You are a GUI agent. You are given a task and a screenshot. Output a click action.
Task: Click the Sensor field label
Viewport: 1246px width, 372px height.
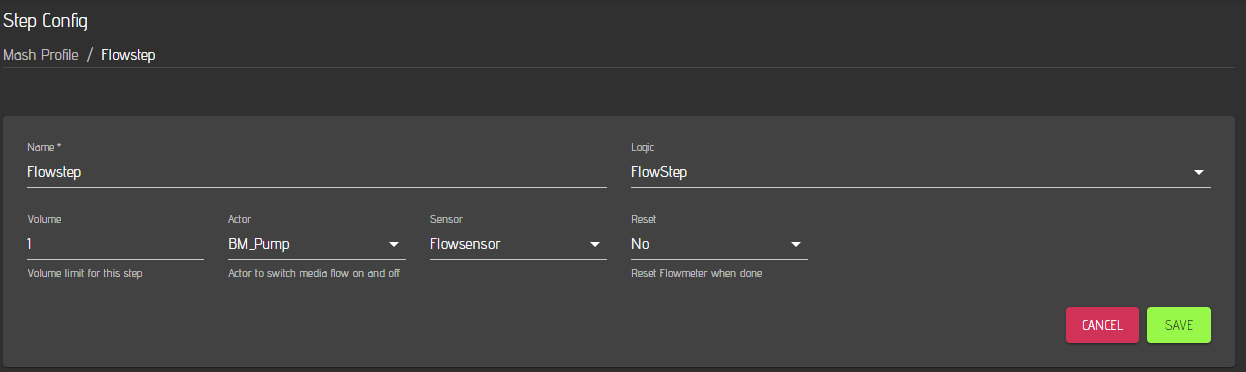446,218
